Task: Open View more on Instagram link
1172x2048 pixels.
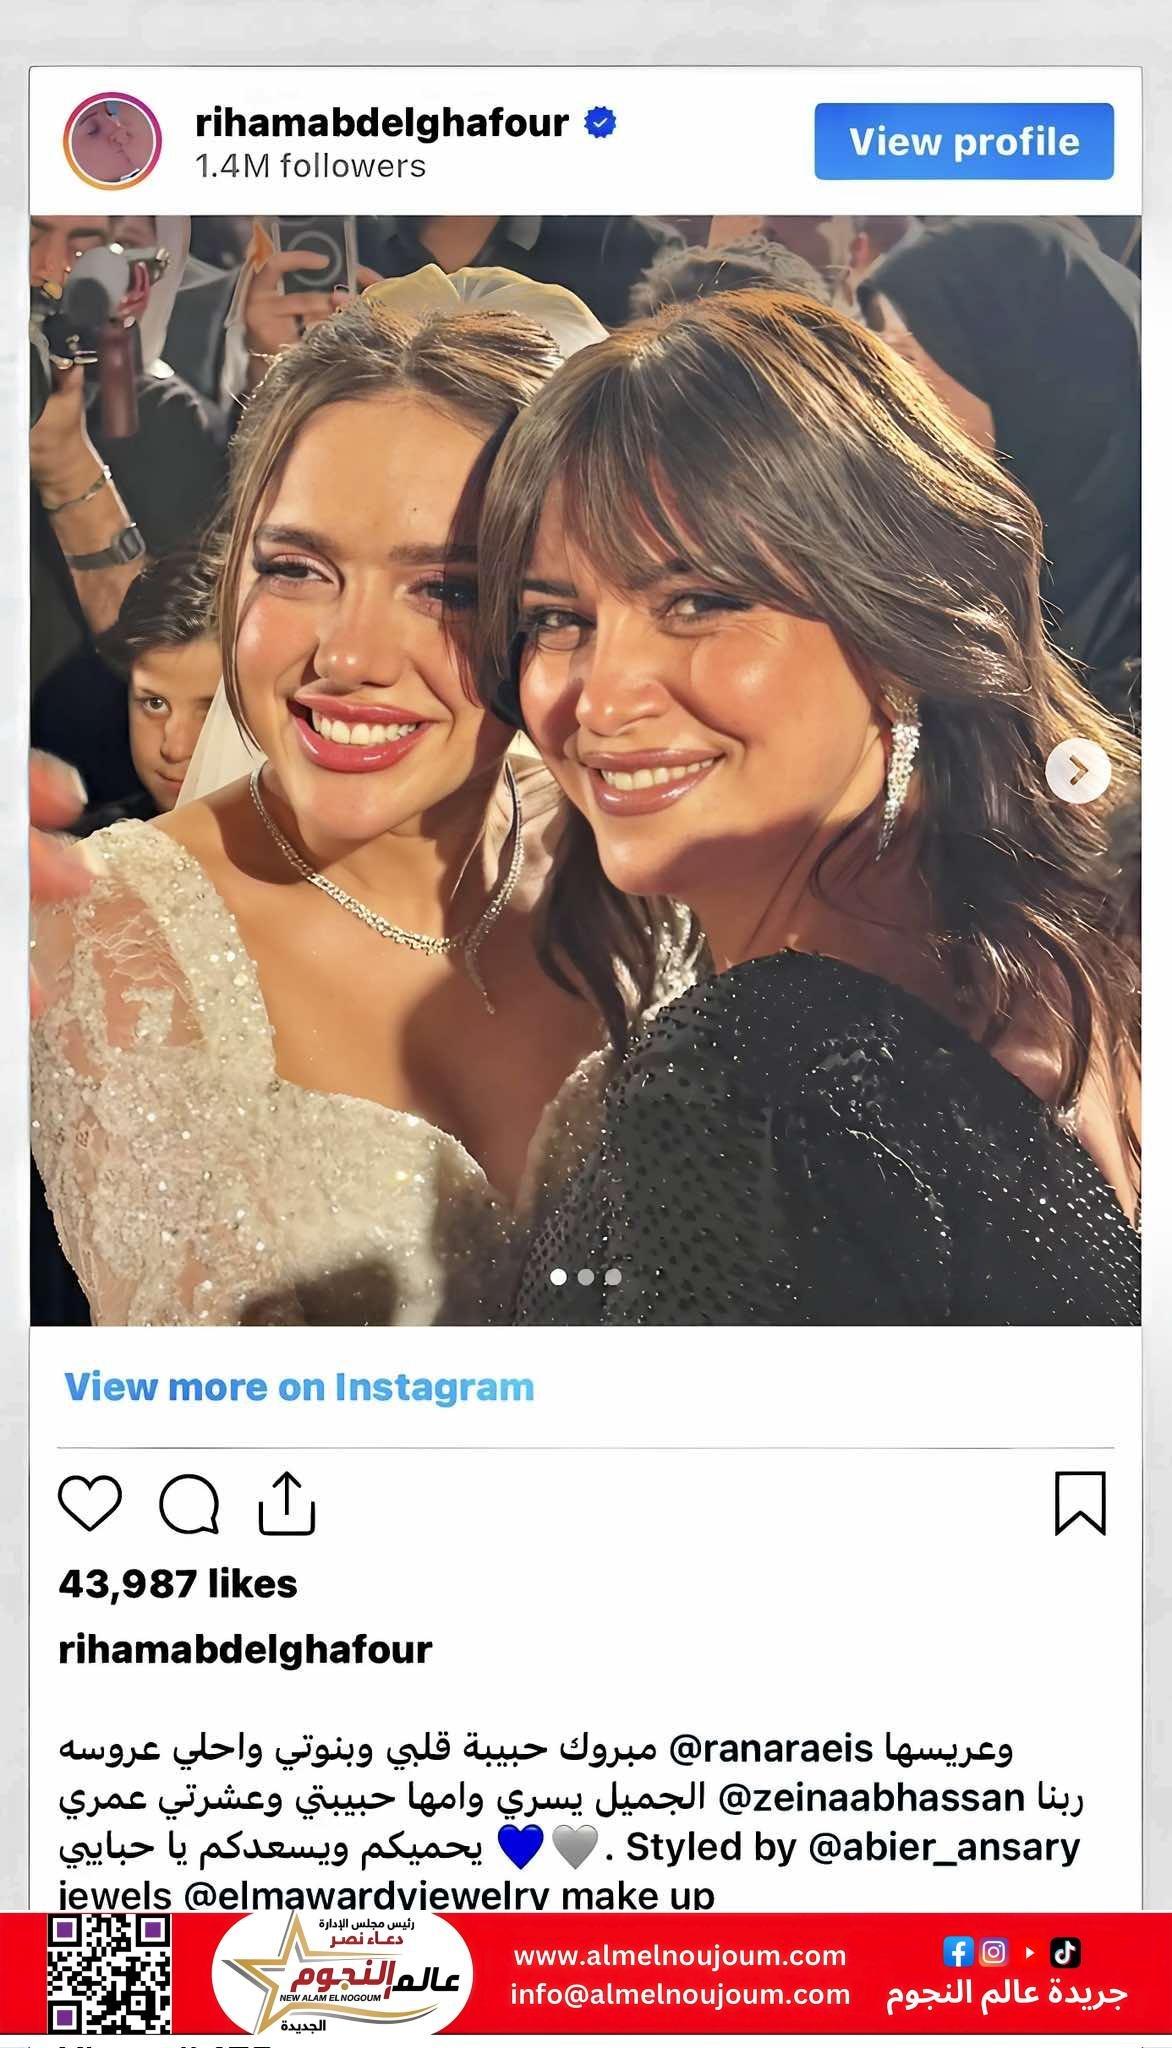Action: click(x=299, y=1387)
